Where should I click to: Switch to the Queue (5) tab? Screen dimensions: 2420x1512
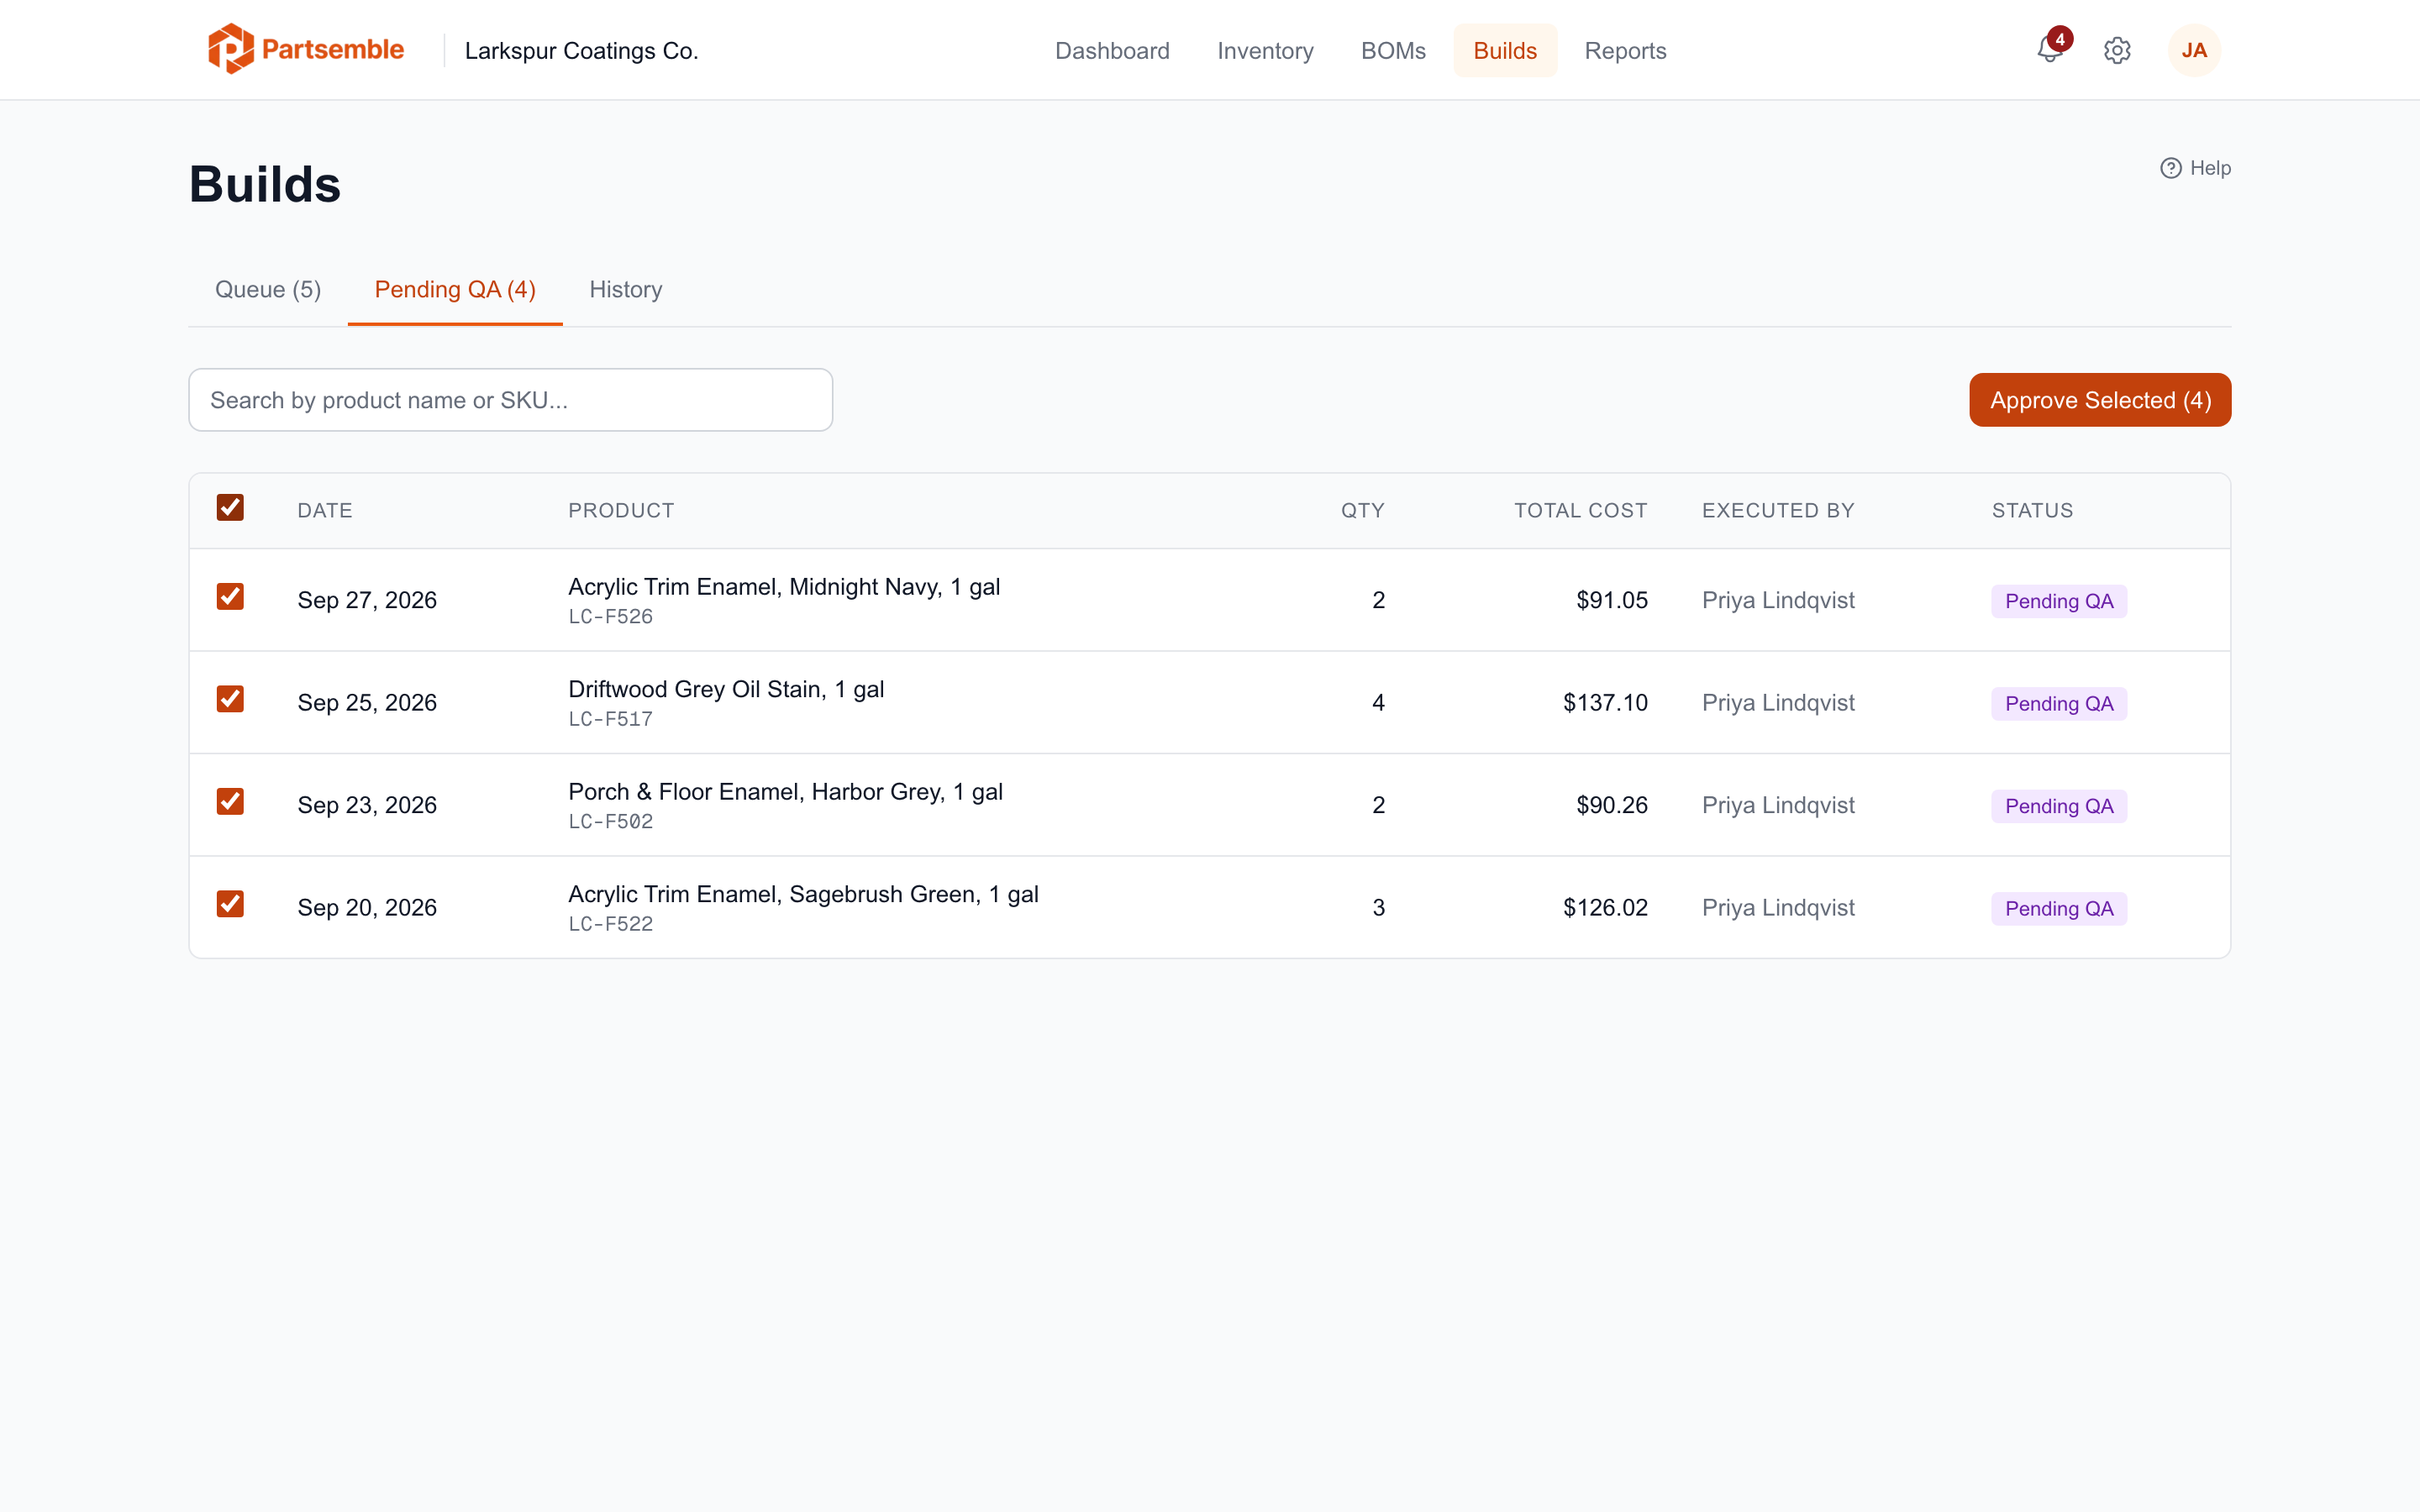(268, 290)
